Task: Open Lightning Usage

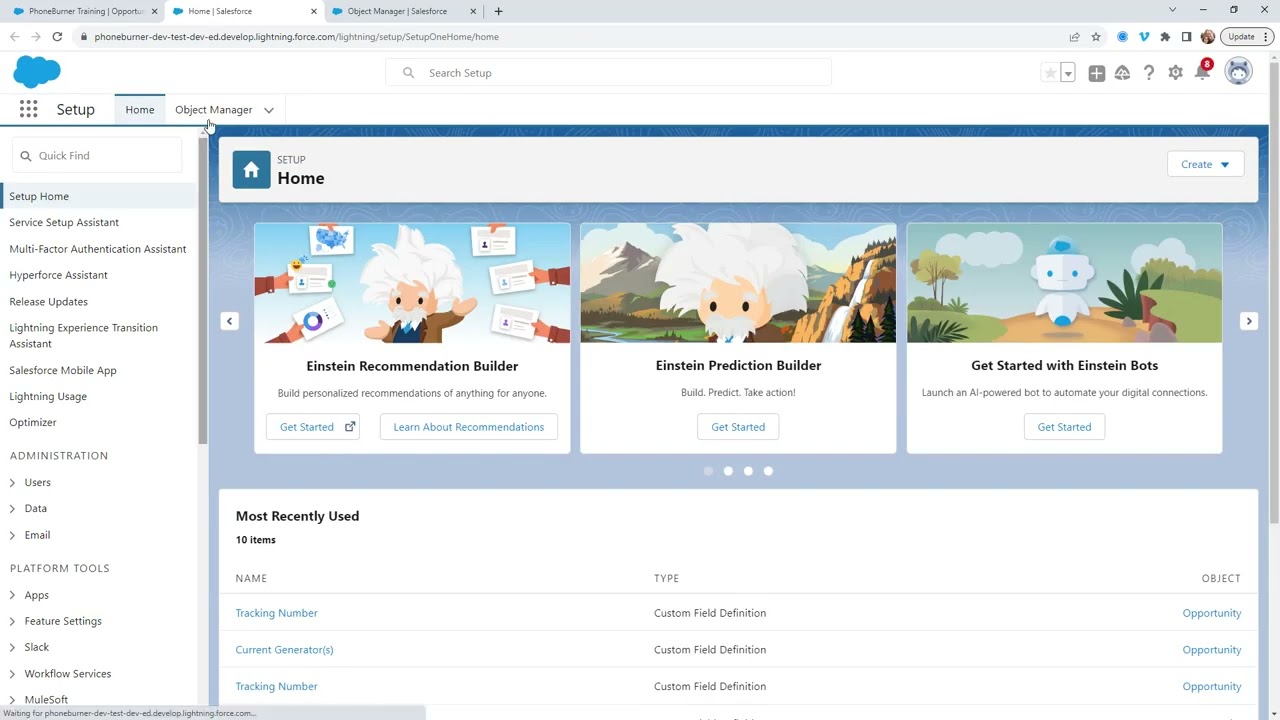Action: 48,397
